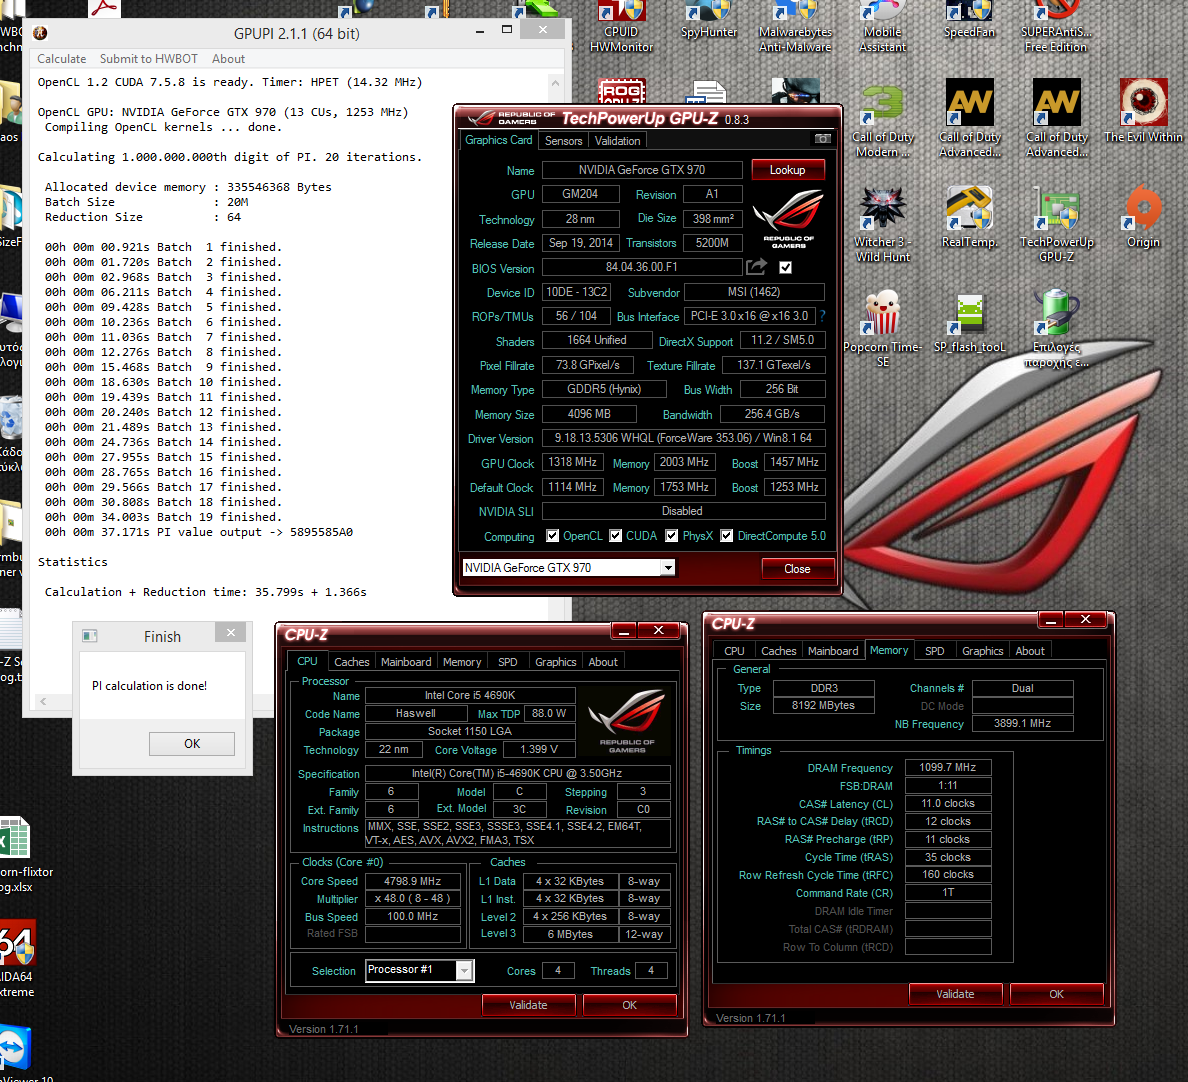Open Mobile Assistant desktop icon
1188x1082 pixels.
pyautogui.click(x=882, y=27)
